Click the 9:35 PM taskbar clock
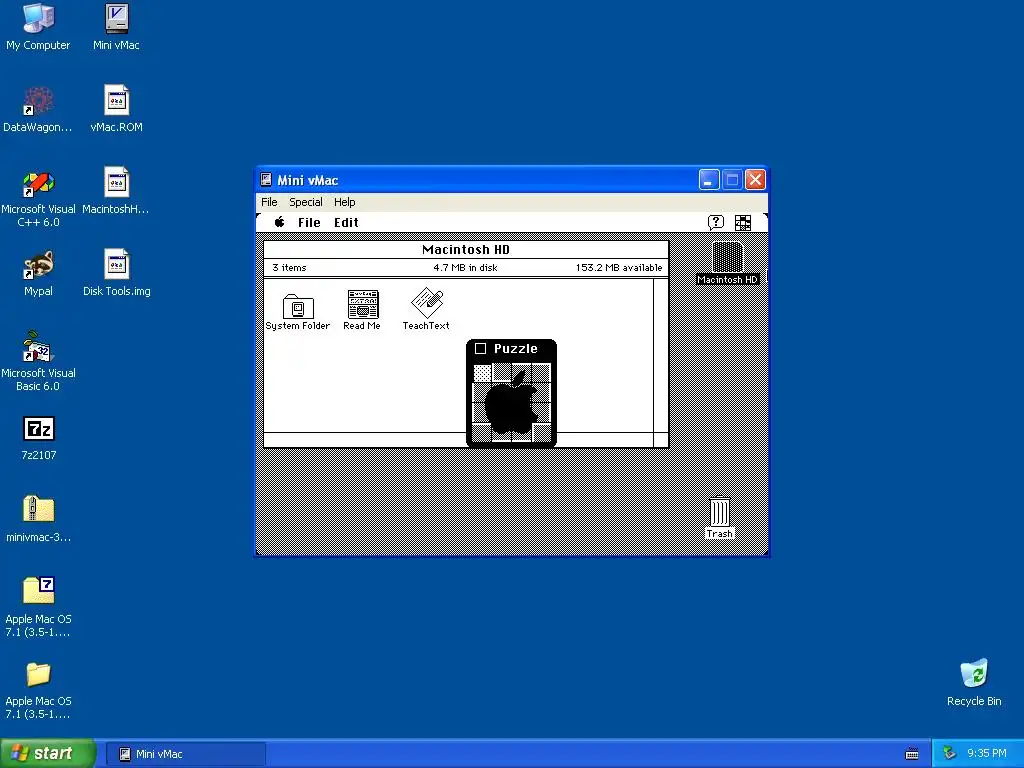The width and height of the screenshot is (1024, 768). (x=987, y=753)
